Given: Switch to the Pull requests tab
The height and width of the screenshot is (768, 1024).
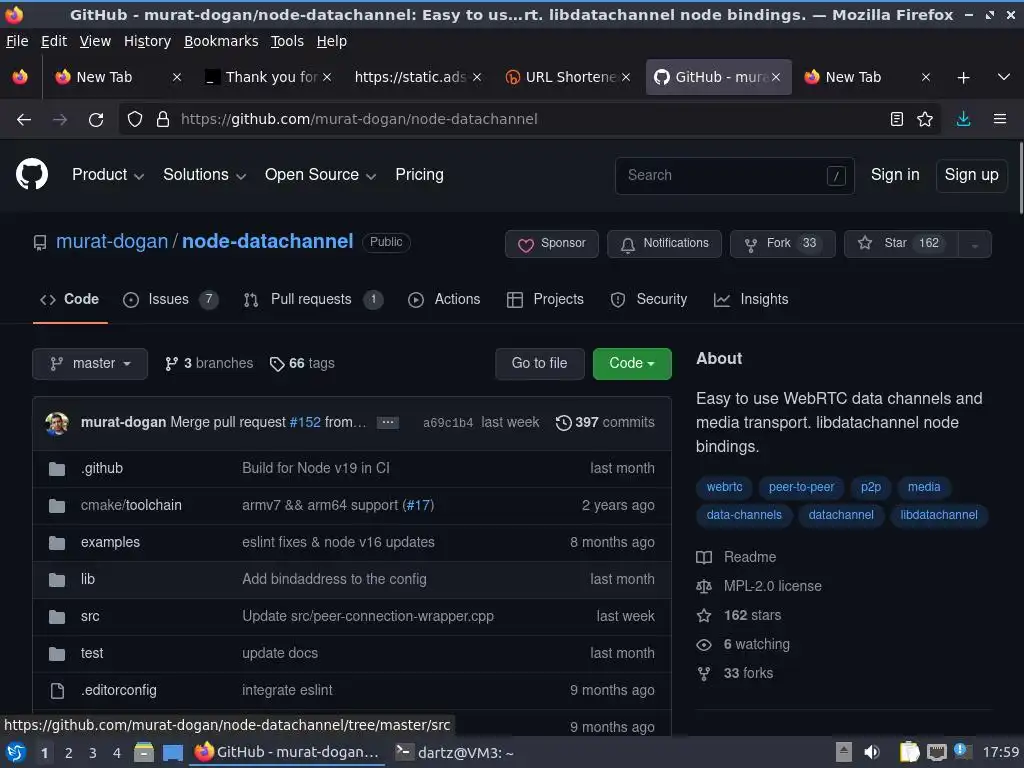Looking at the screenshot, I should [x=313, y=300].
